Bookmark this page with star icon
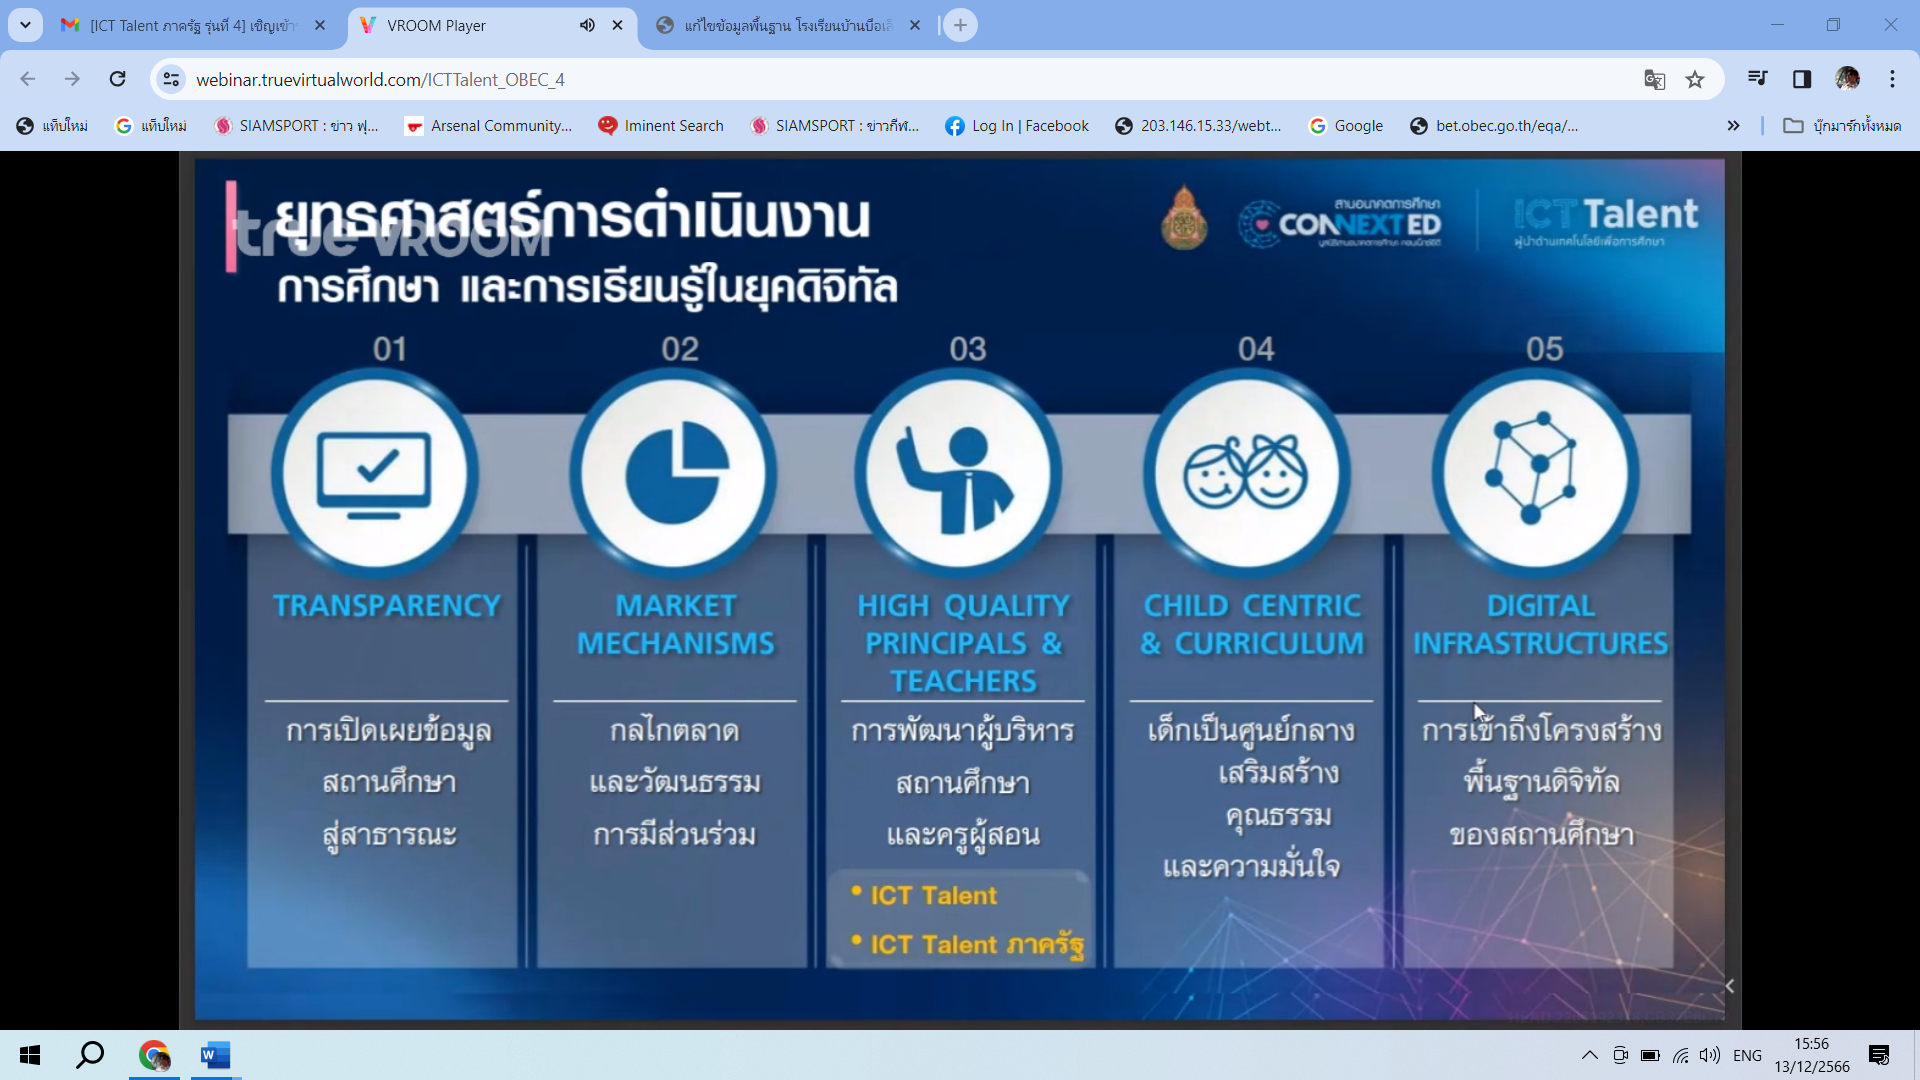 [x=1695, y=79]
